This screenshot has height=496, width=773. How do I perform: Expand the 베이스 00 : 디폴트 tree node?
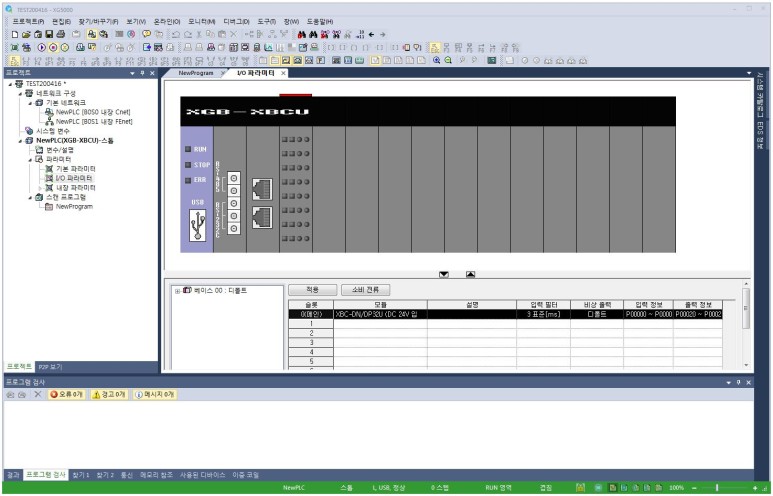(x=177, y=291)
